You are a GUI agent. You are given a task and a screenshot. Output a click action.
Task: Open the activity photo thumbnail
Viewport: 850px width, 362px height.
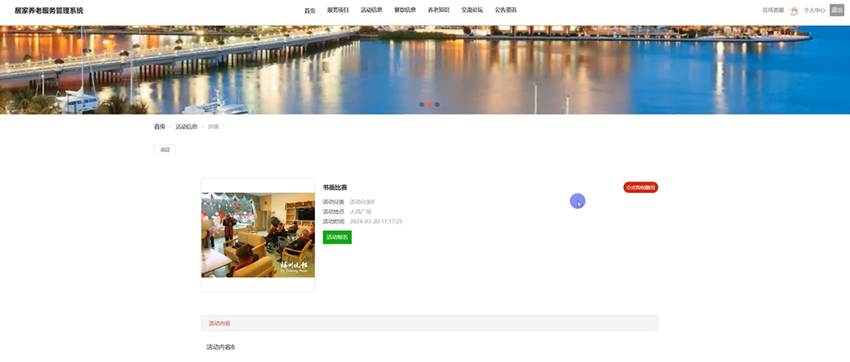(258, 235)
